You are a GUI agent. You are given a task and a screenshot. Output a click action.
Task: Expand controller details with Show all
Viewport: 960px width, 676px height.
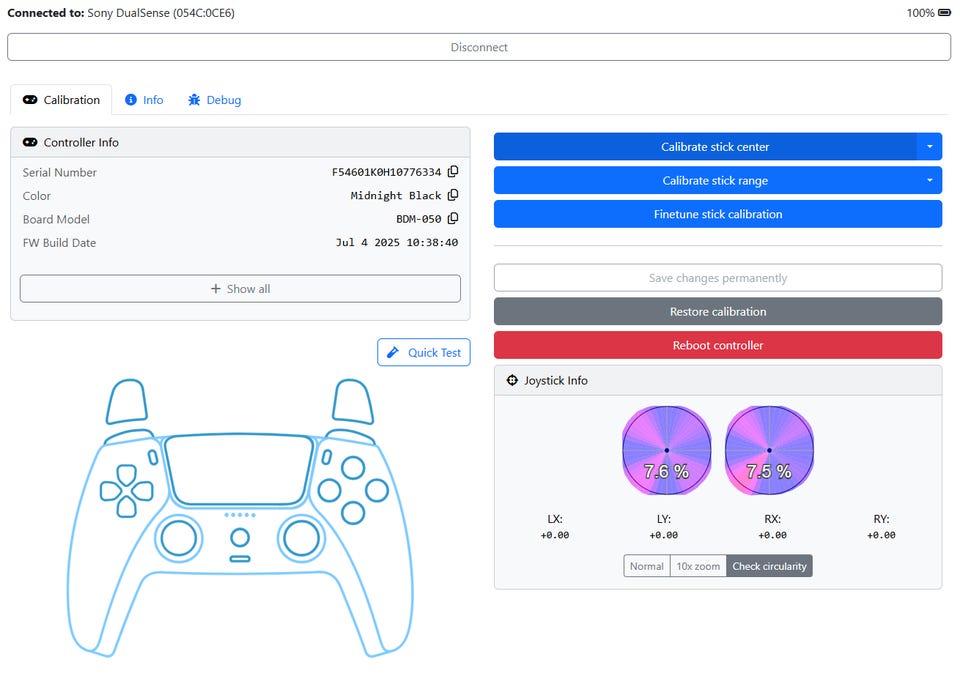(240, 288)
